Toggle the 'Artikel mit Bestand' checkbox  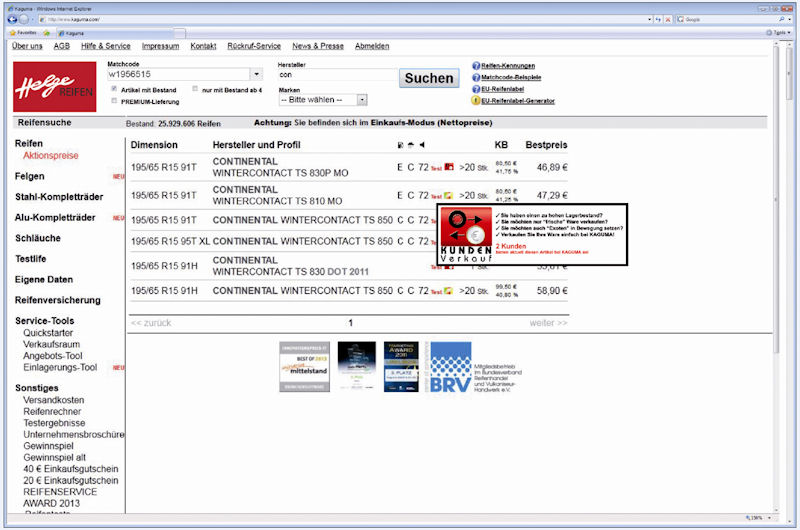pos(114,89)
